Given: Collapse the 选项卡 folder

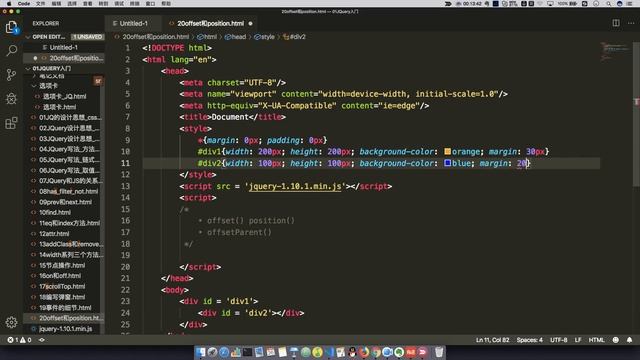Looking at the screenshot, I should tap(34, 86).
